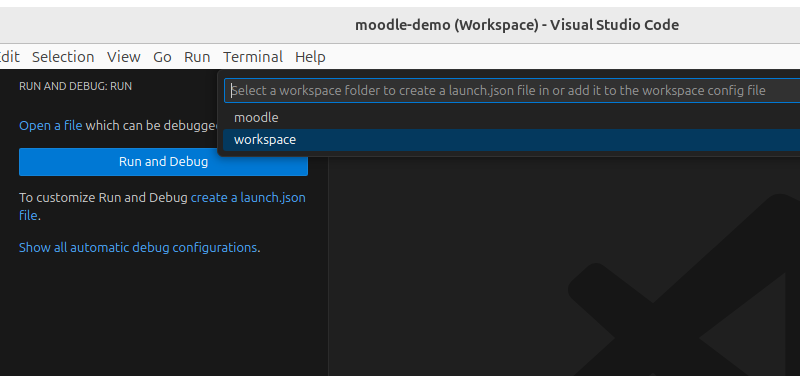Choose the workspace option in picker
This screenshot has width=800, height=376.
pyautogui.click(x=511, y=140)
